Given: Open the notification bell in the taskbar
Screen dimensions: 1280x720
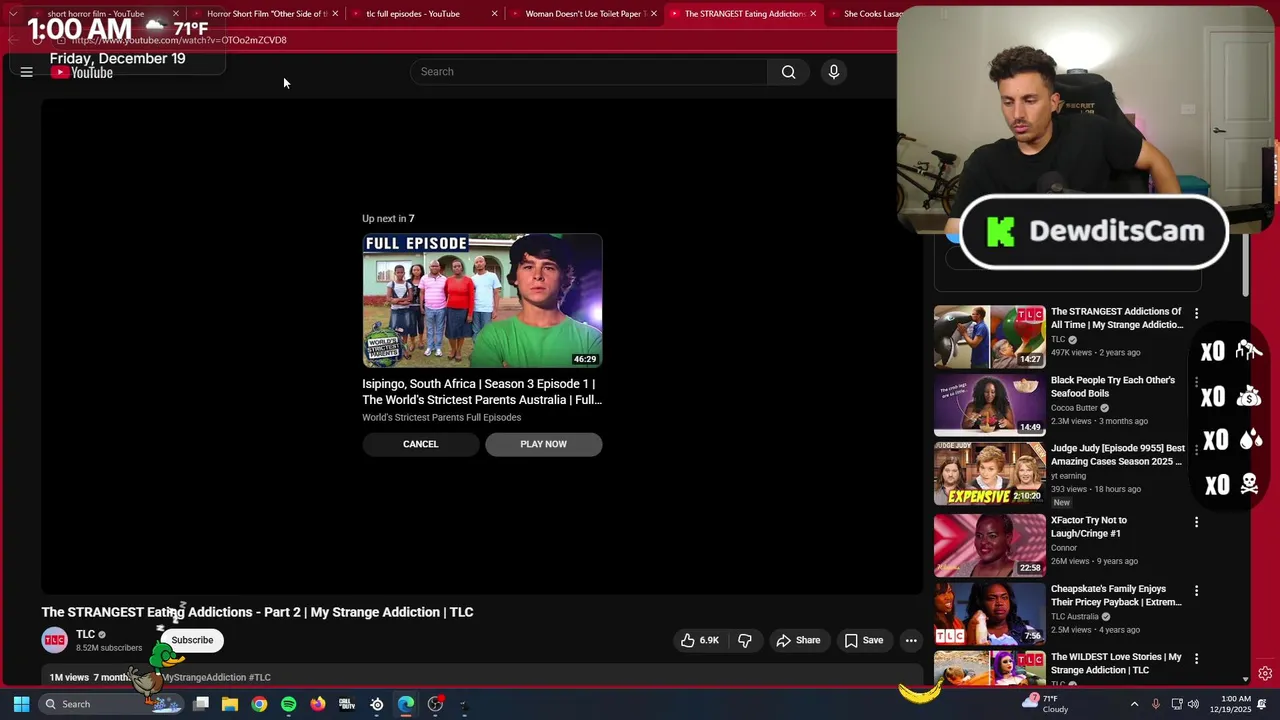Looking at the screenshot, I should 1262,704.
